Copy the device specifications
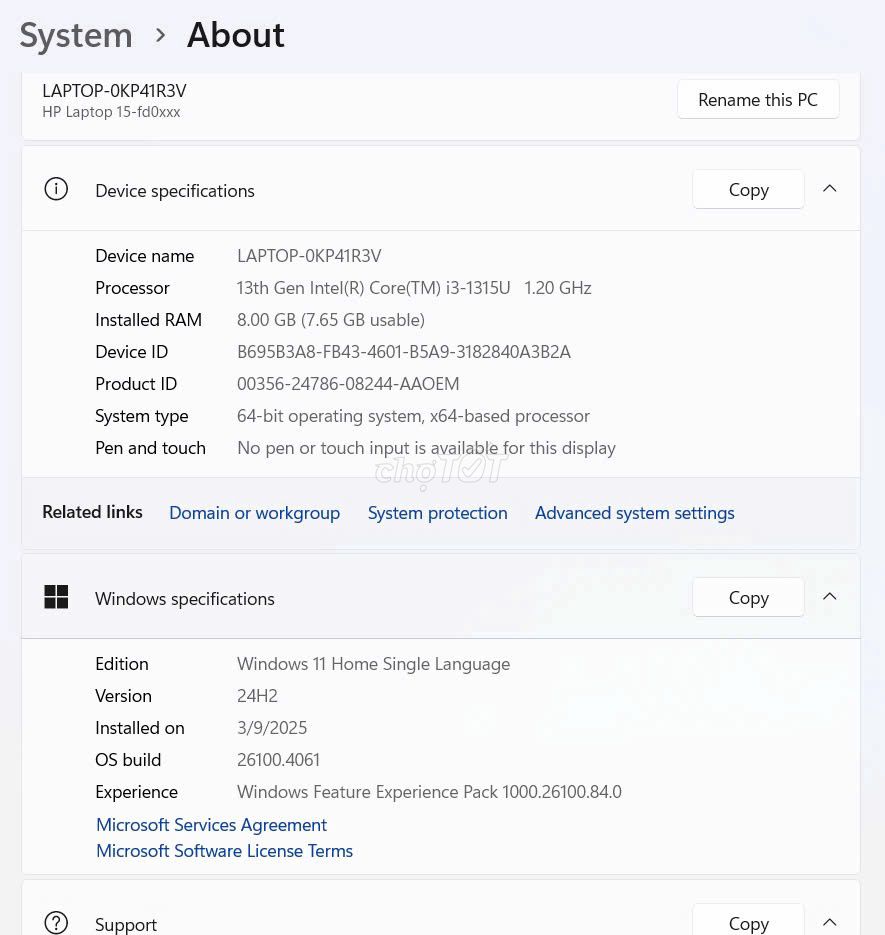 point(748,190)
